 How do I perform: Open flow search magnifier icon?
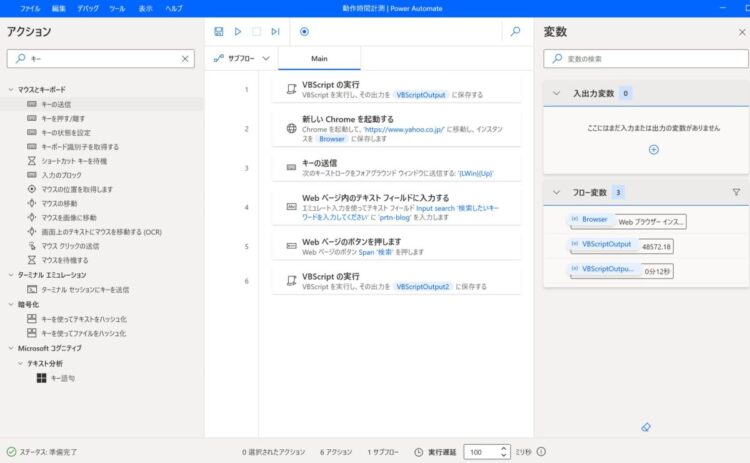[515, 32]
